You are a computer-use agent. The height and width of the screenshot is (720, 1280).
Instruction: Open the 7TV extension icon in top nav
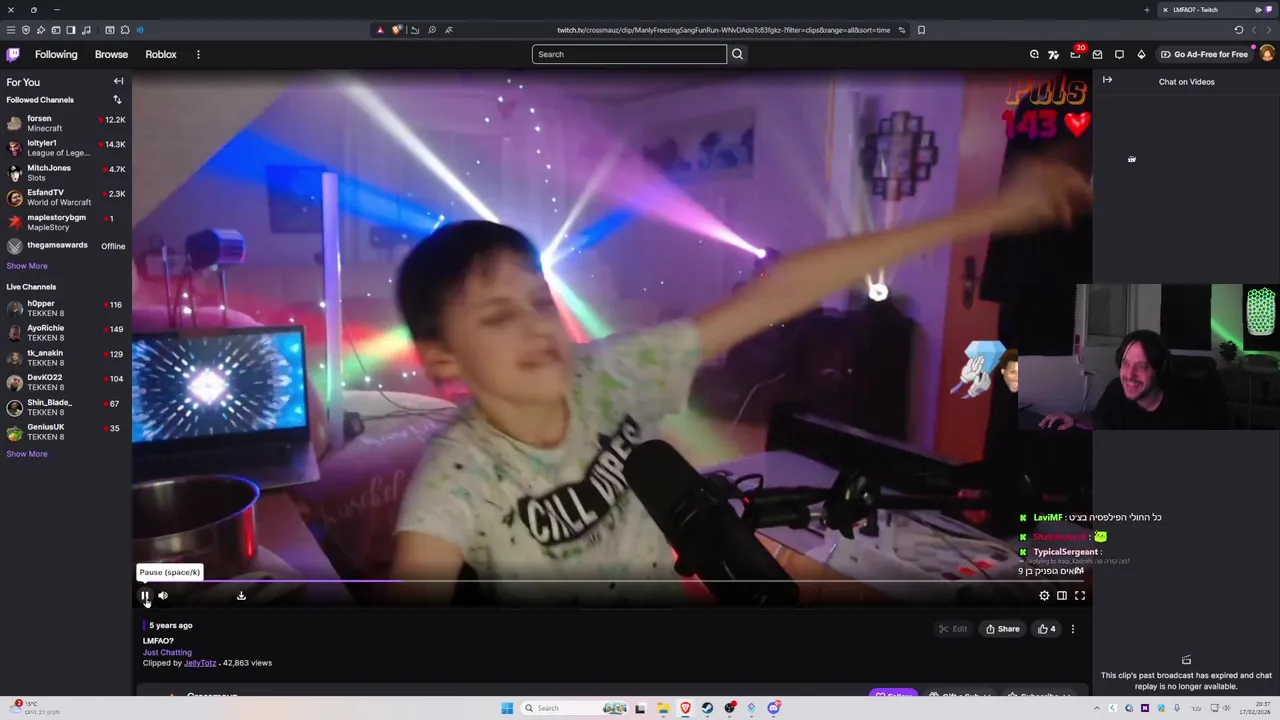1053,54
